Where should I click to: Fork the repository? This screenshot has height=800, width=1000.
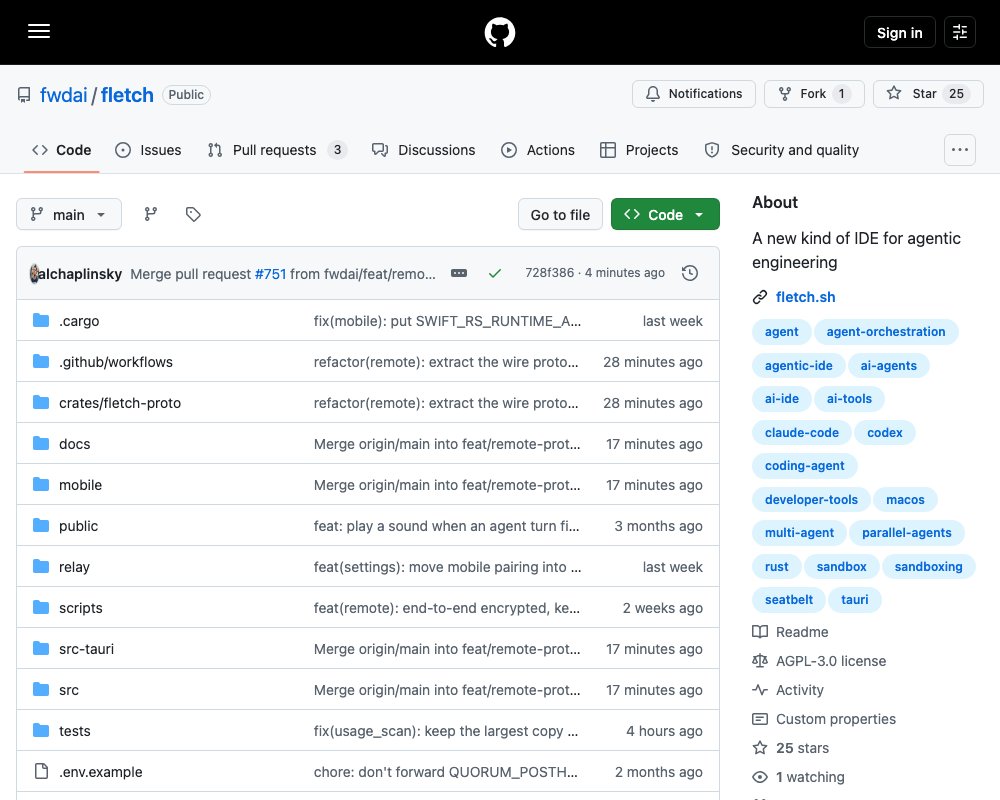pyautogui.click(x=814, y=94)
